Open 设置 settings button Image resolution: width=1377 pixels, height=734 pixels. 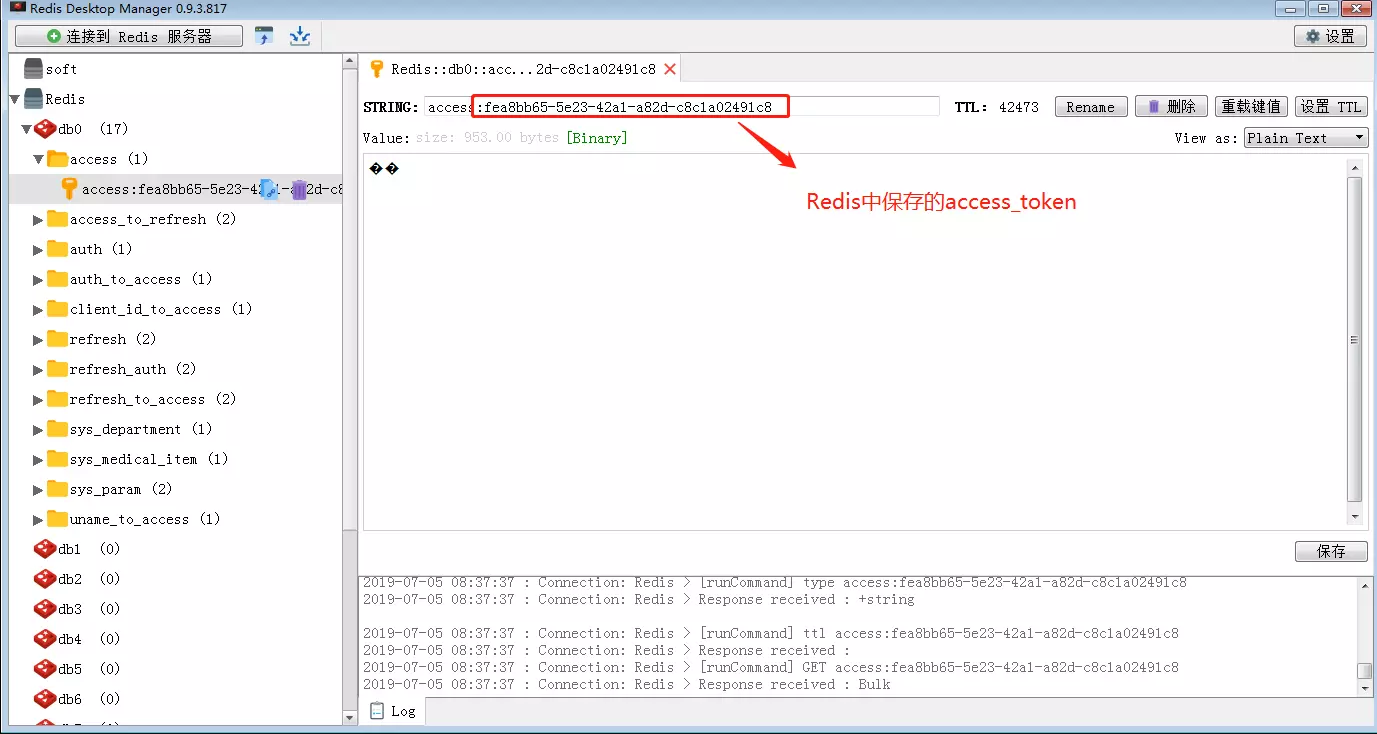1330,36
